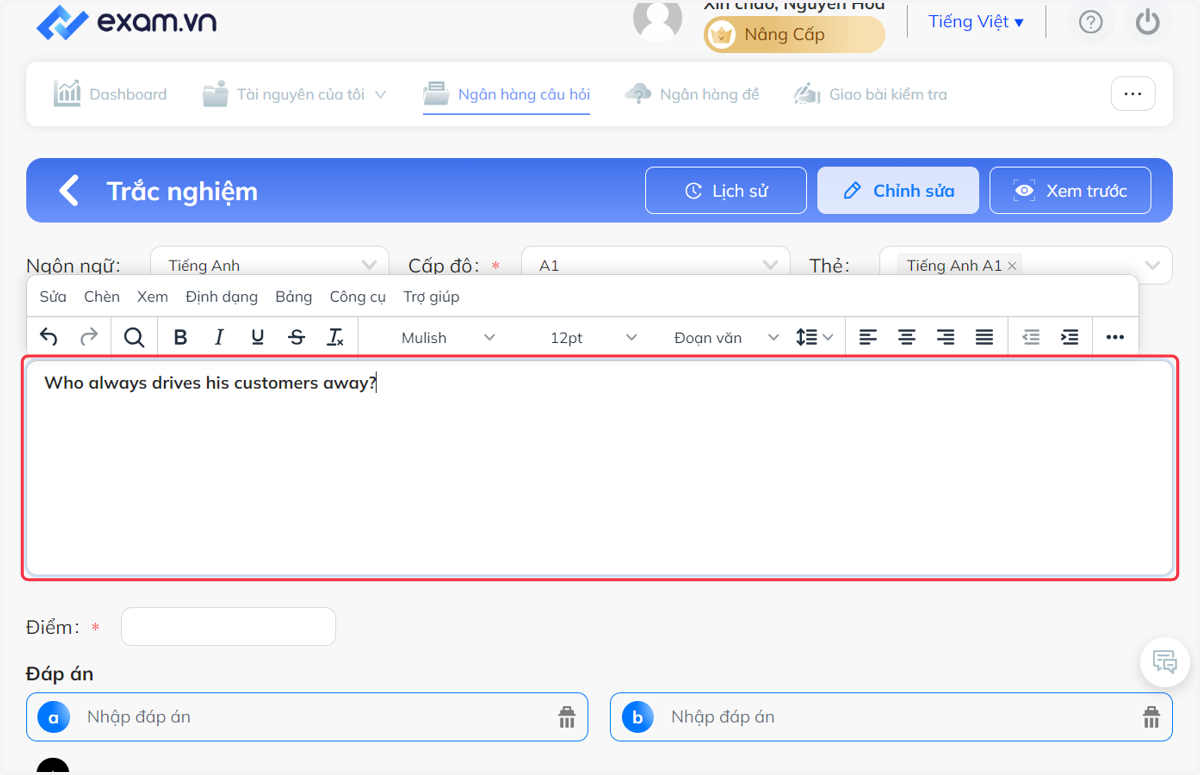
Task: Open the Xem editor menu
Action: click(153, 296)
